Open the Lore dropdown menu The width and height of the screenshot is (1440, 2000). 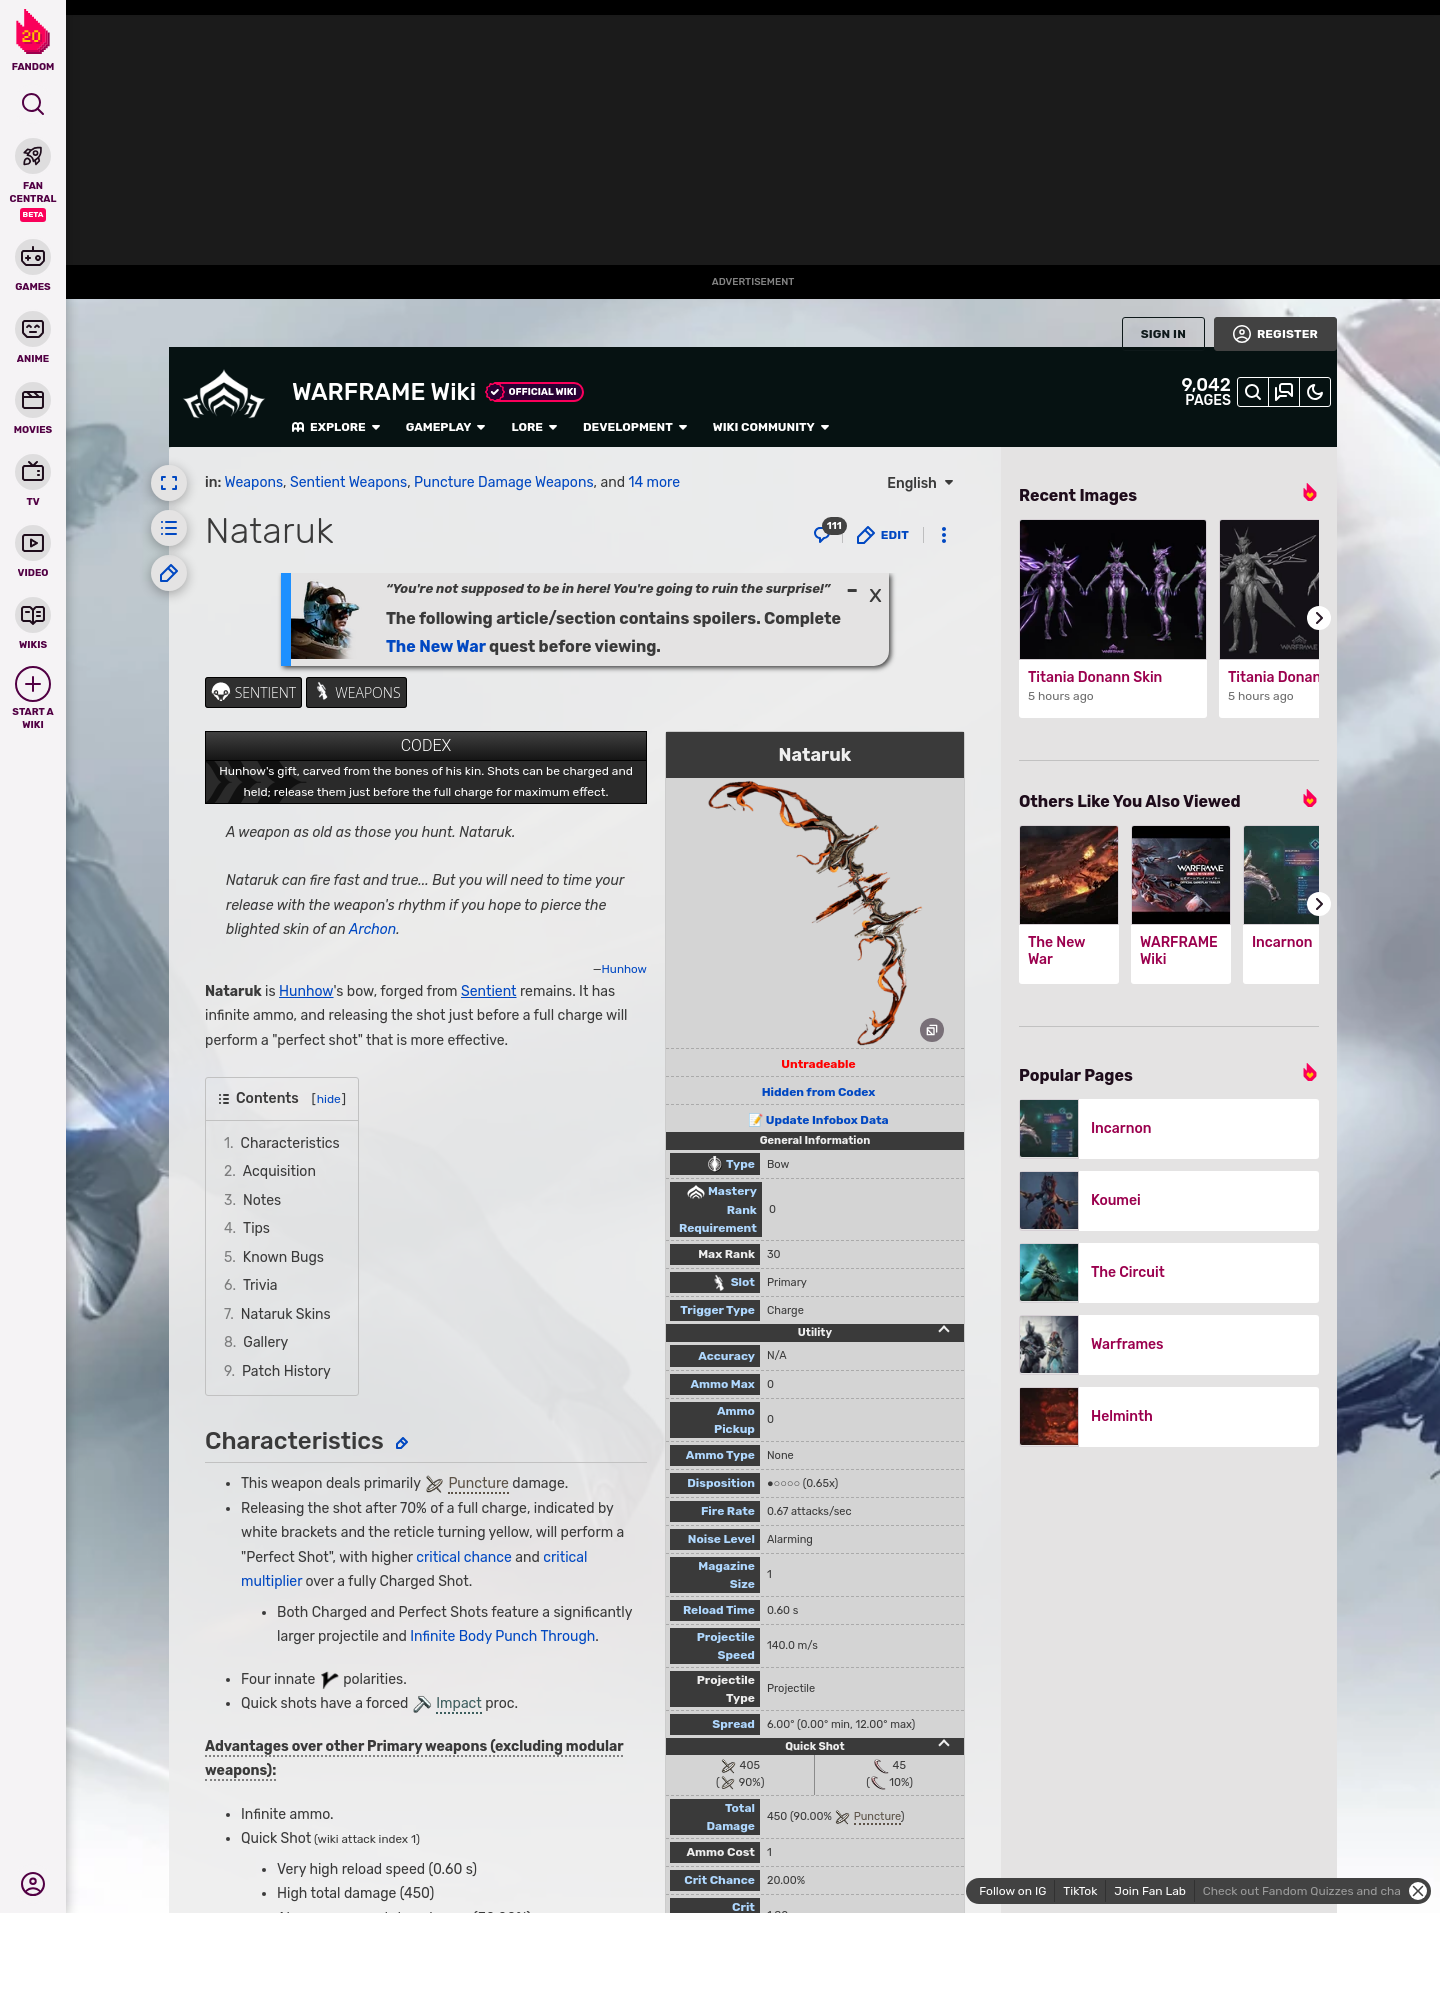[534, 427]
